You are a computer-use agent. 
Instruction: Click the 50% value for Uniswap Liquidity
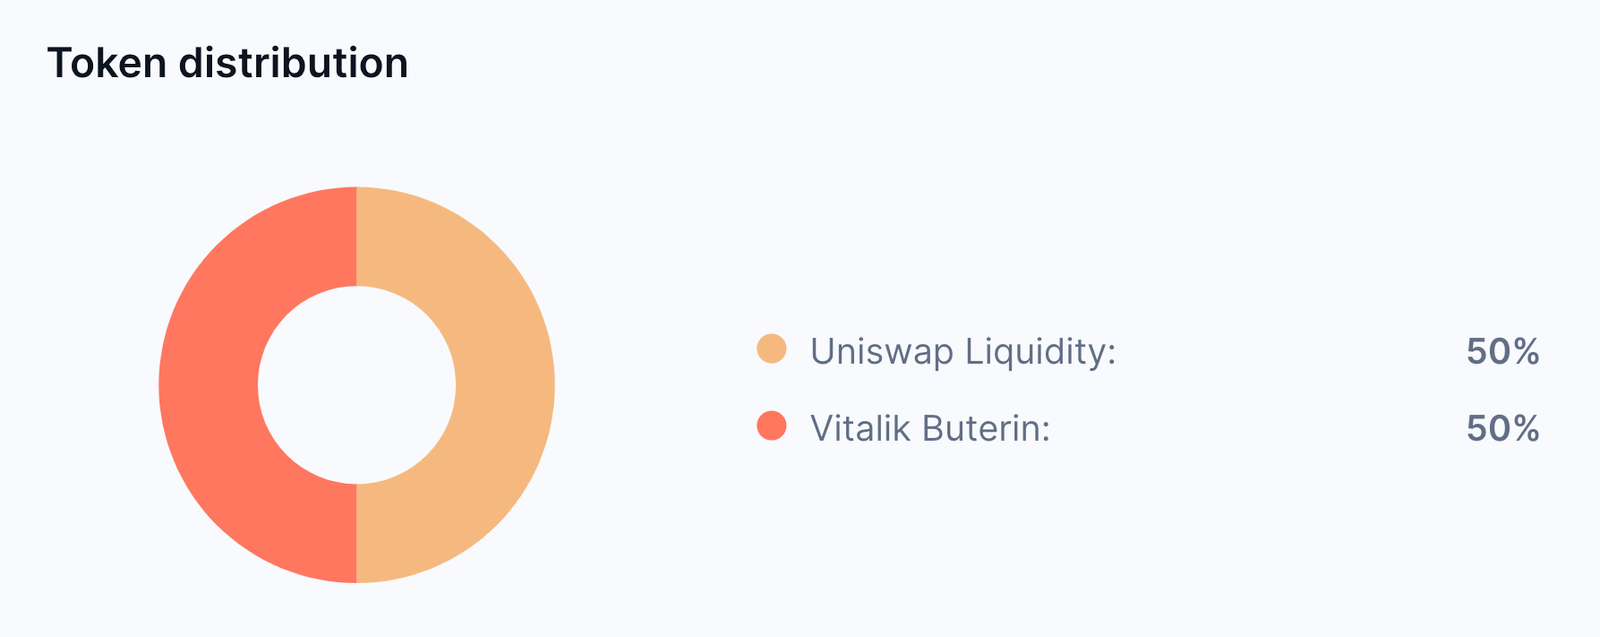1502,351
